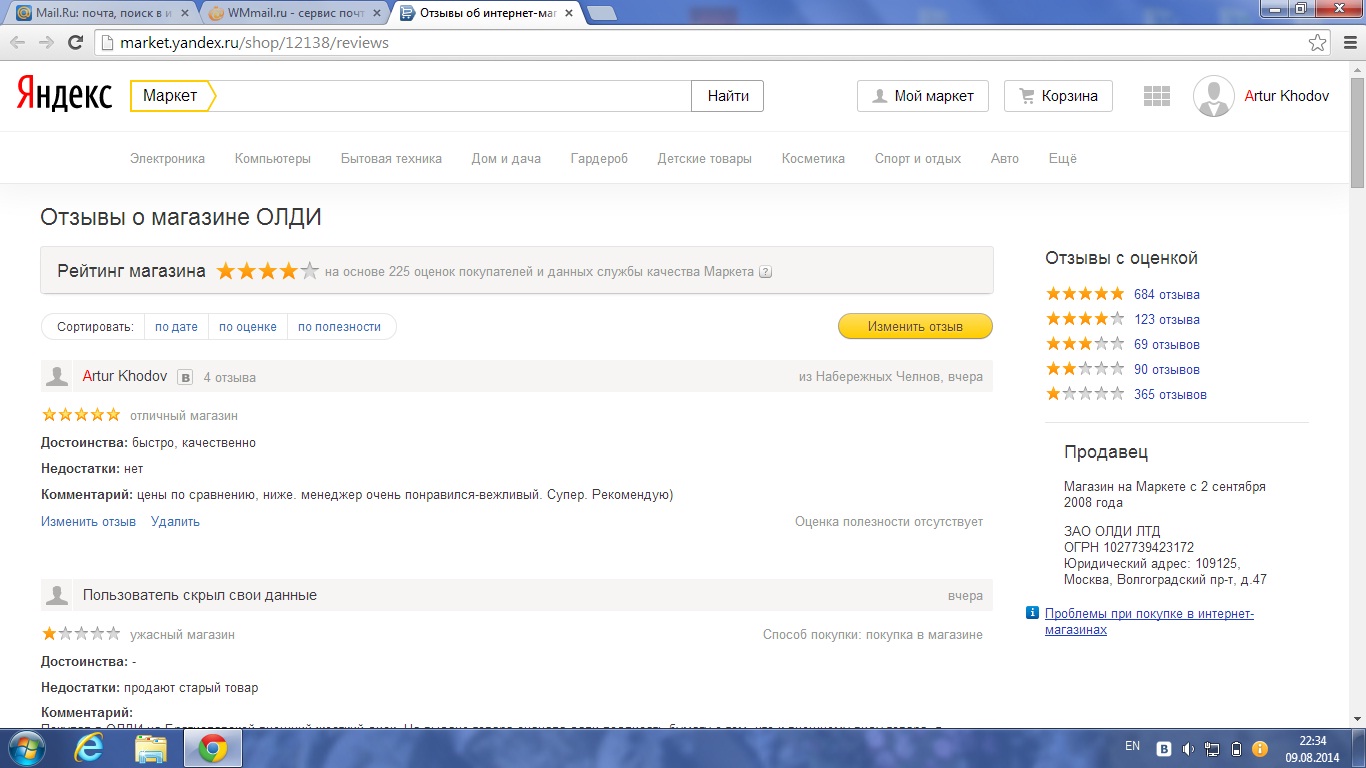Click the Chrome icon in the taskbar
This screenshot has height=768, width=1366.
tap(212, 748)
